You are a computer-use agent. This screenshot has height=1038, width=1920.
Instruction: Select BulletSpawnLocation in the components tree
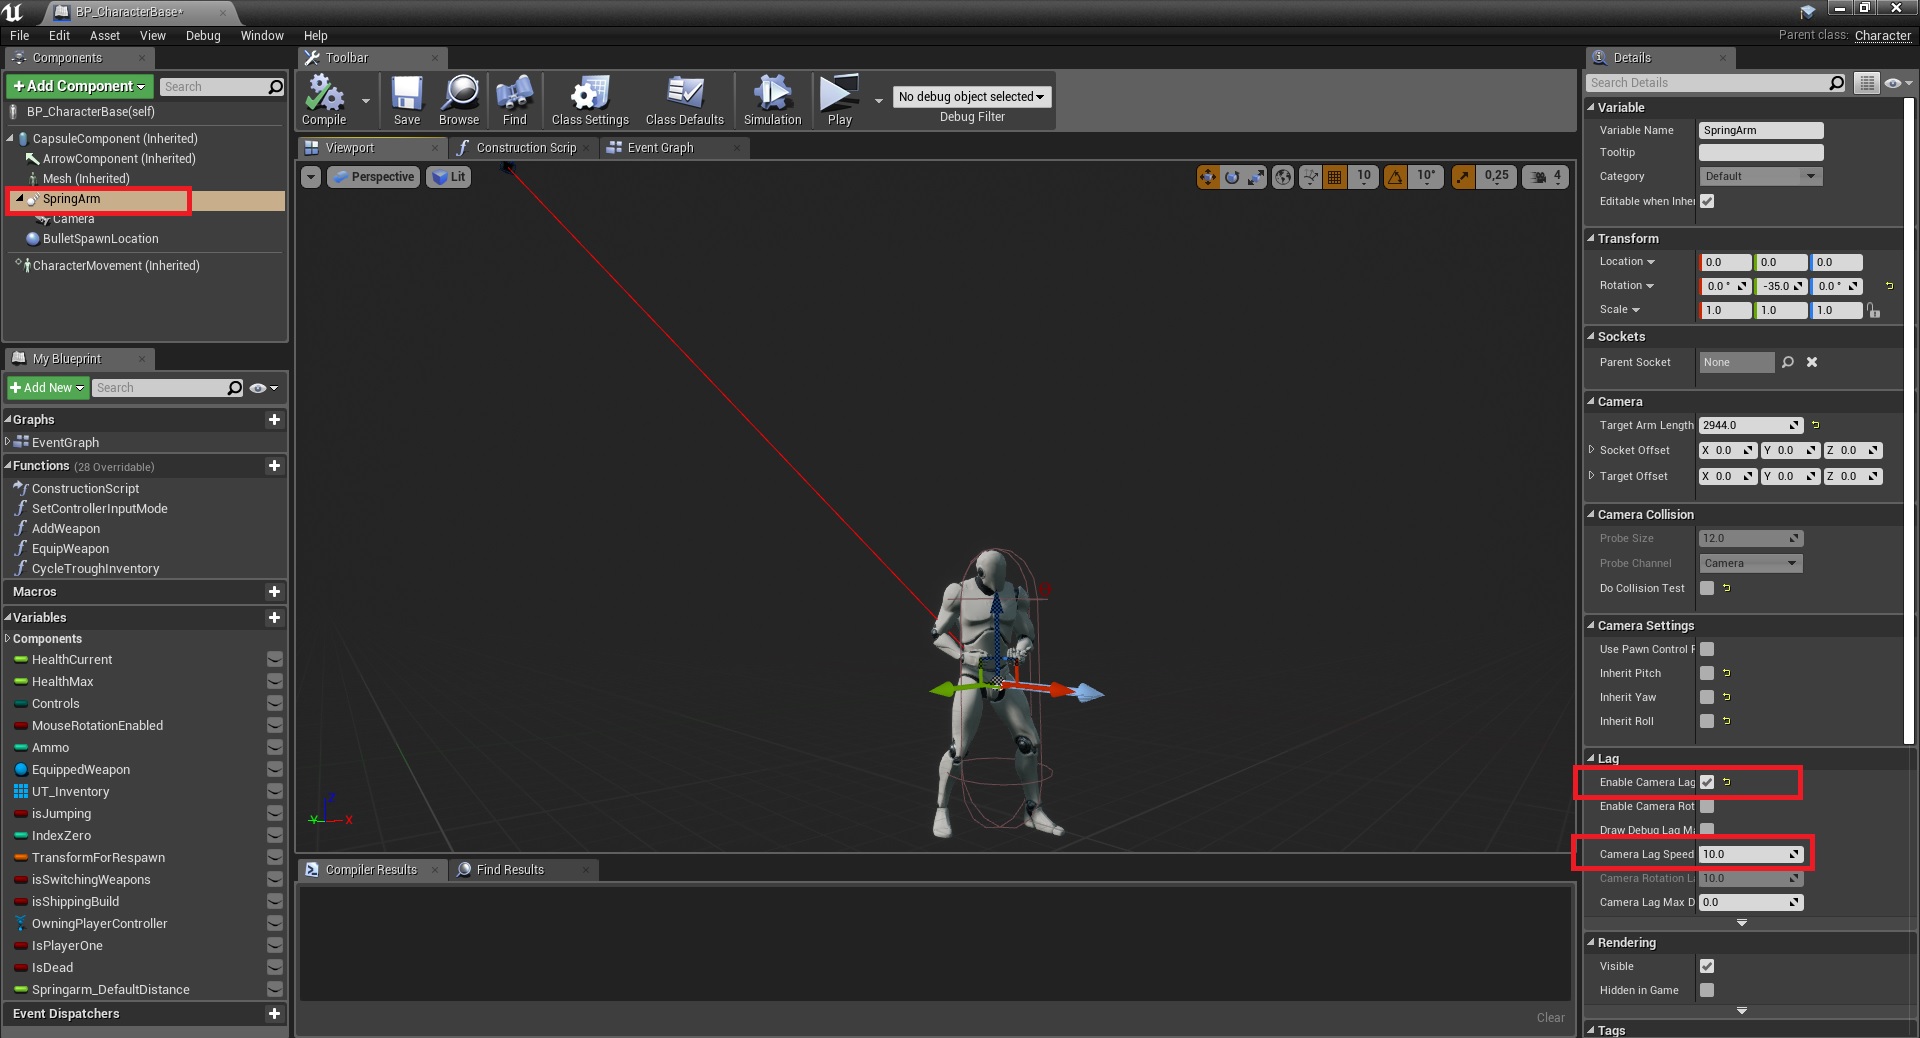(100, 239)
